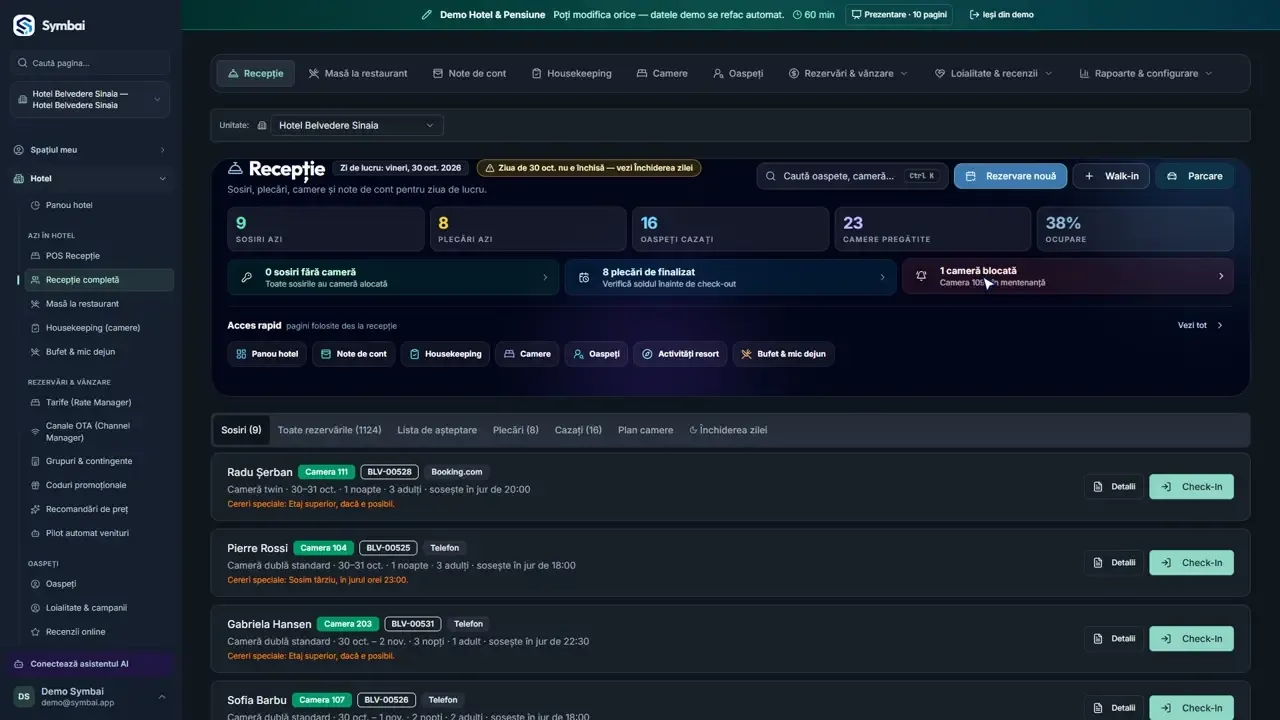1280x720 pixels.
Task: Open Bufet & mic dejun quick shortcut
Action: pos(783,354)
